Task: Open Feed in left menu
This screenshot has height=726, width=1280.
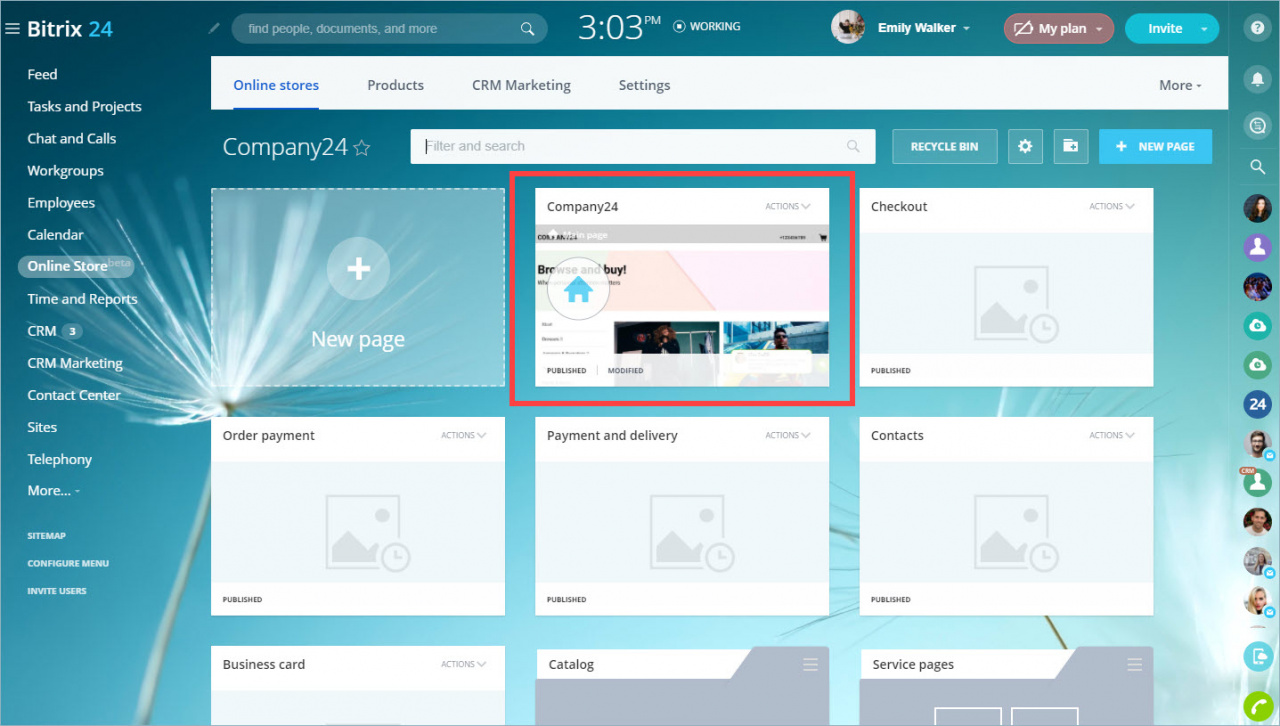Action: [x=42, y=74]
